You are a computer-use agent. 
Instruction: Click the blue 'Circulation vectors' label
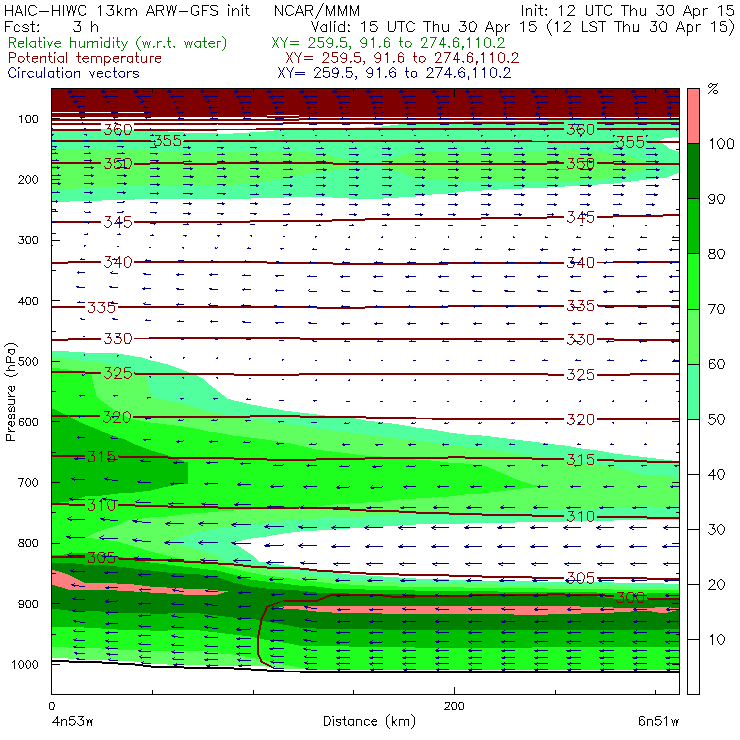pyautogui.click(x=74, y=73)
